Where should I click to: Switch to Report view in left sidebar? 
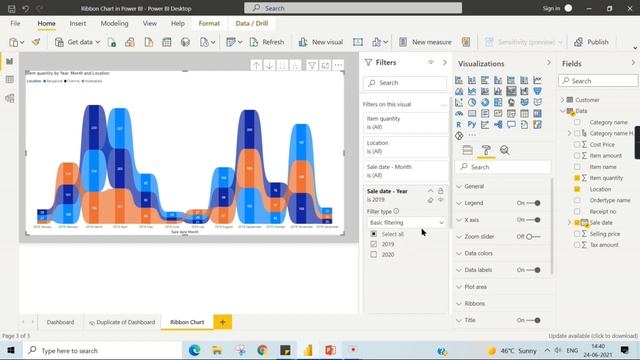[x=10, y=61]
